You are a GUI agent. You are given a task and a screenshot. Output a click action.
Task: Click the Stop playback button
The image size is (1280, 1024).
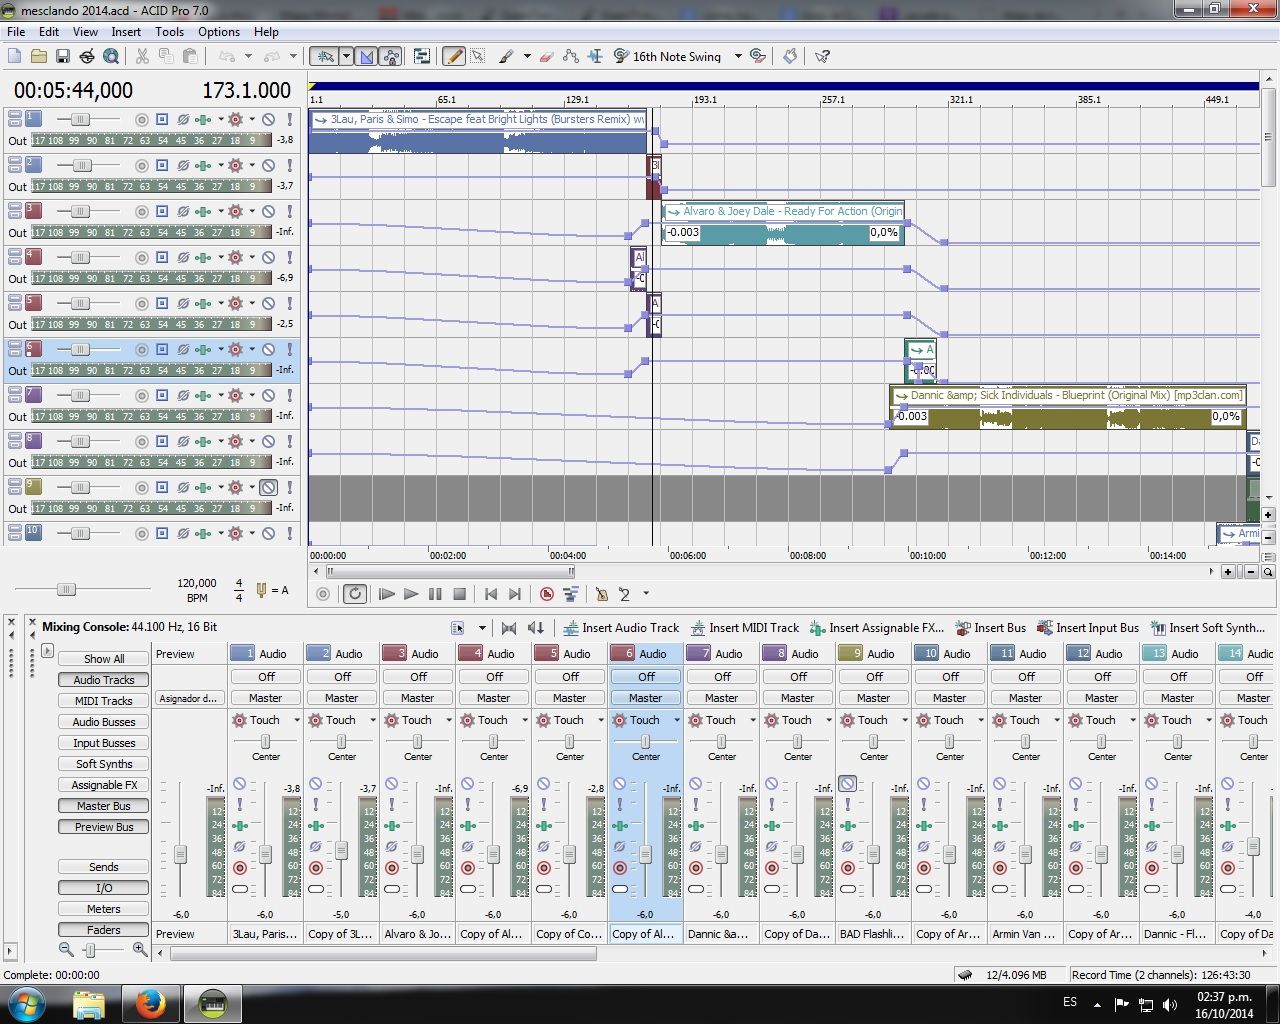pyautogui.click(x=459, y=594)
